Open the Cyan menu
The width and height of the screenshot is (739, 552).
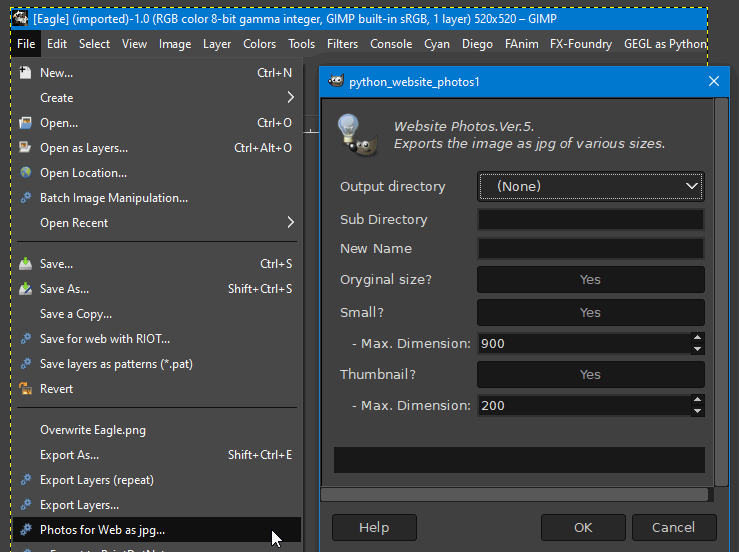[x=437, y=44]
